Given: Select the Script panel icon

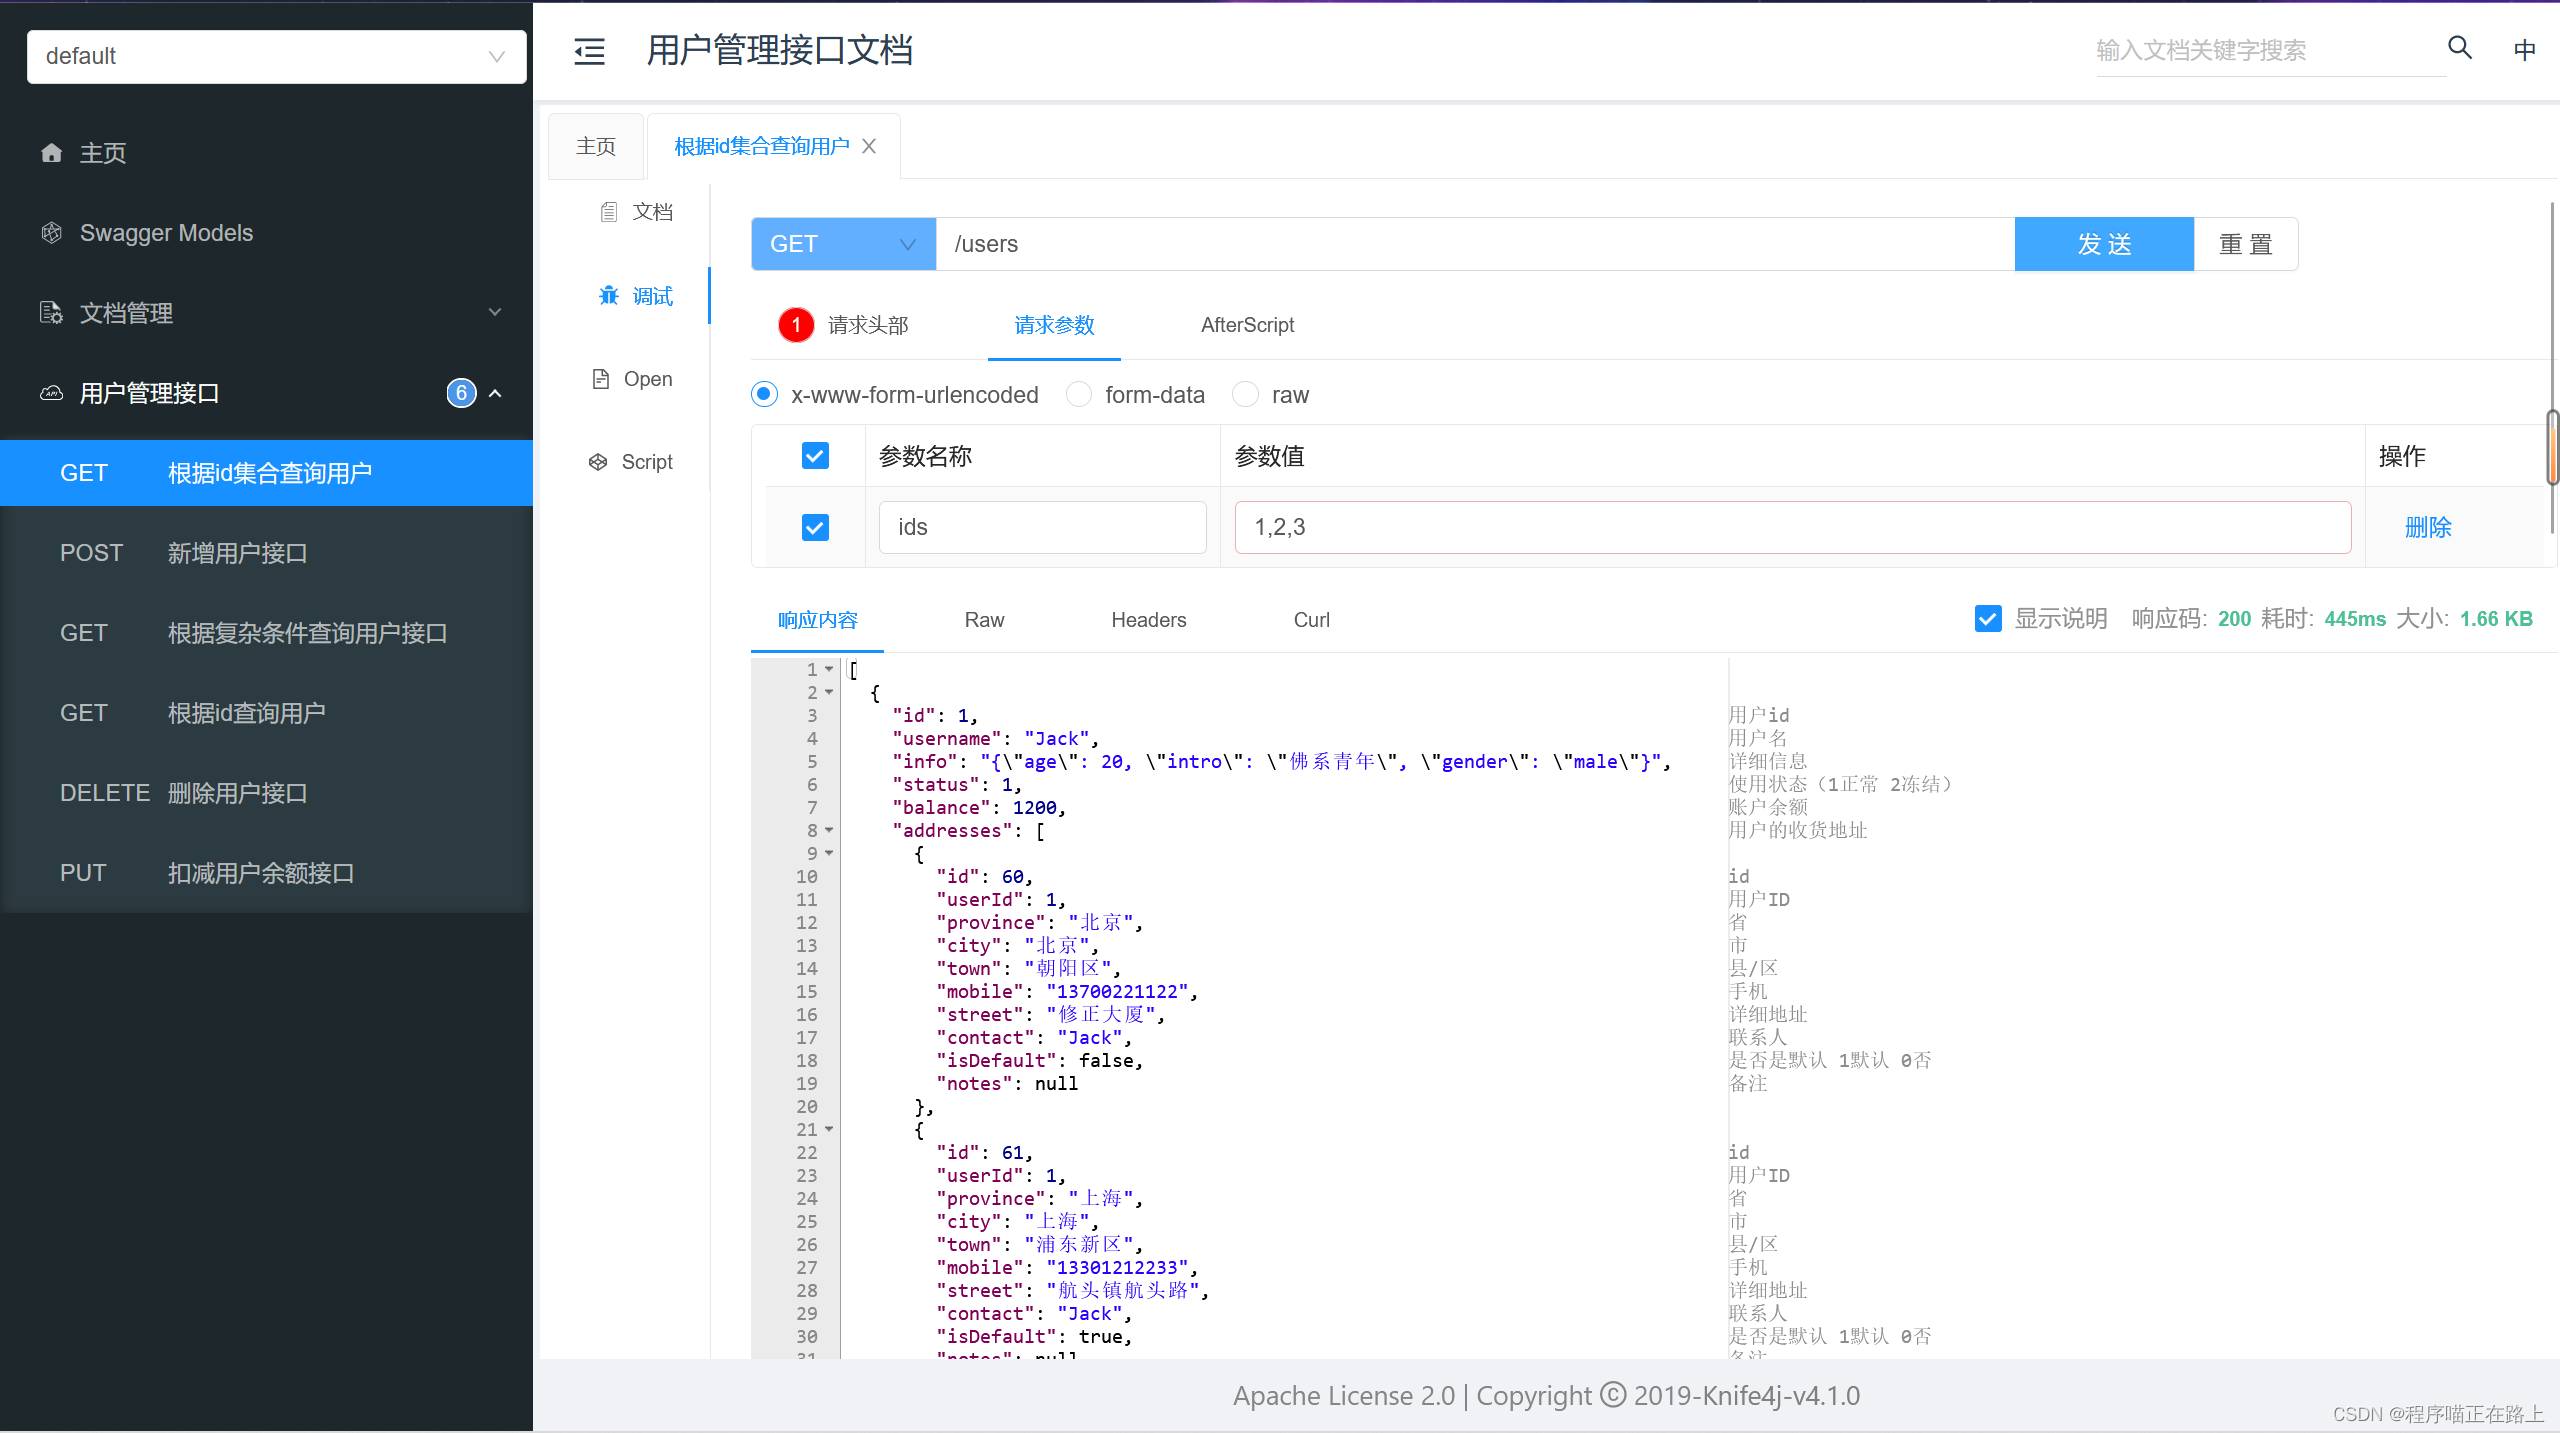Looking at the screenshot, I should pyautogui.click(x=597, y=461).
